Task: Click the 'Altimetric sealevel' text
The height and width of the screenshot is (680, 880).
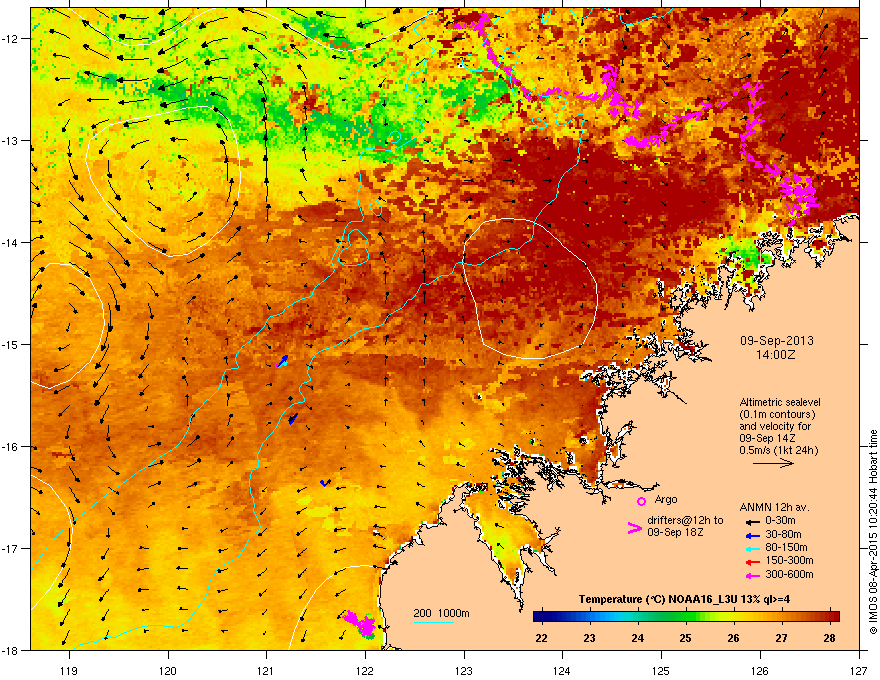Action: click(780, 402)
